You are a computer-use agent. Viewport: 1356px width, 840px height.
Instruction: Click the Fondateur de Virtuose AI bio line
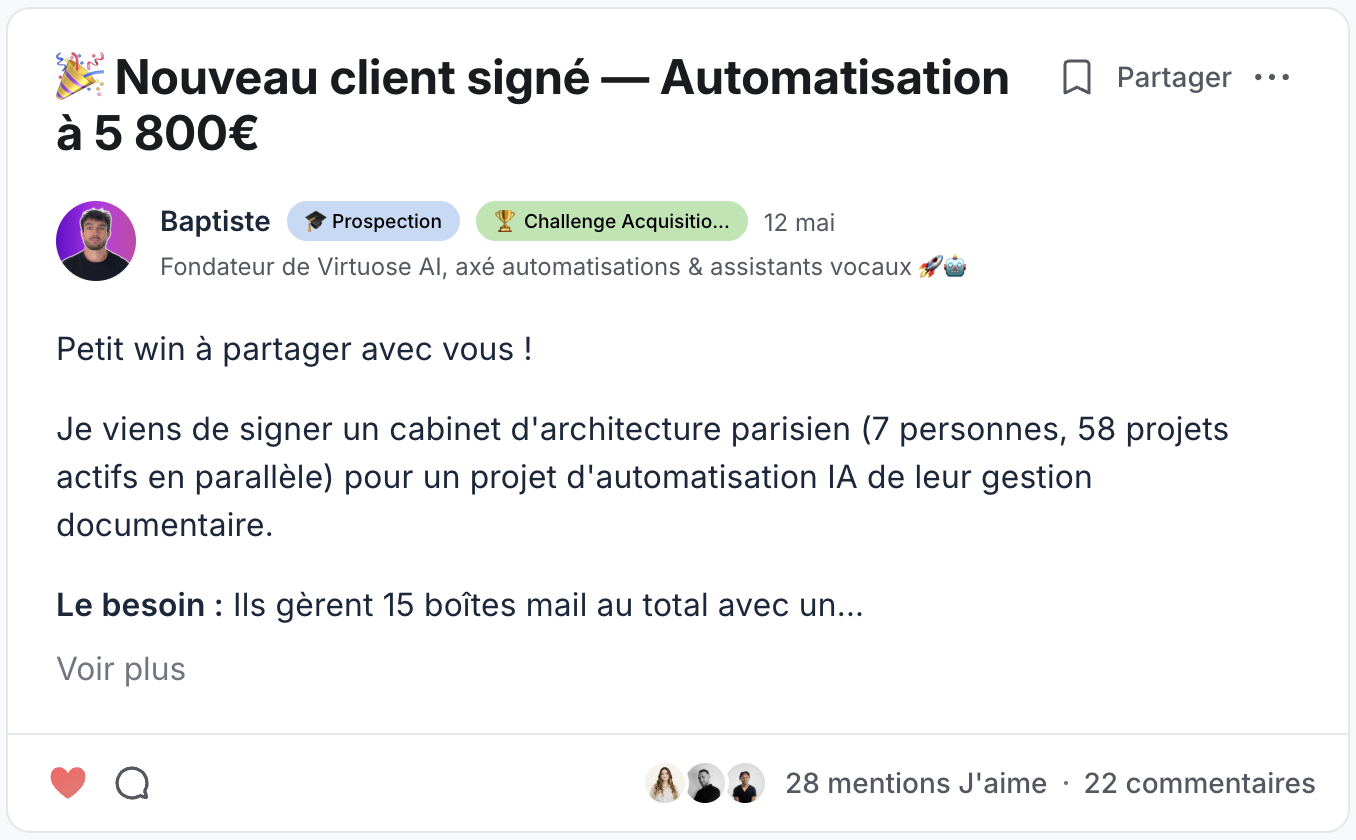[563, 267]
